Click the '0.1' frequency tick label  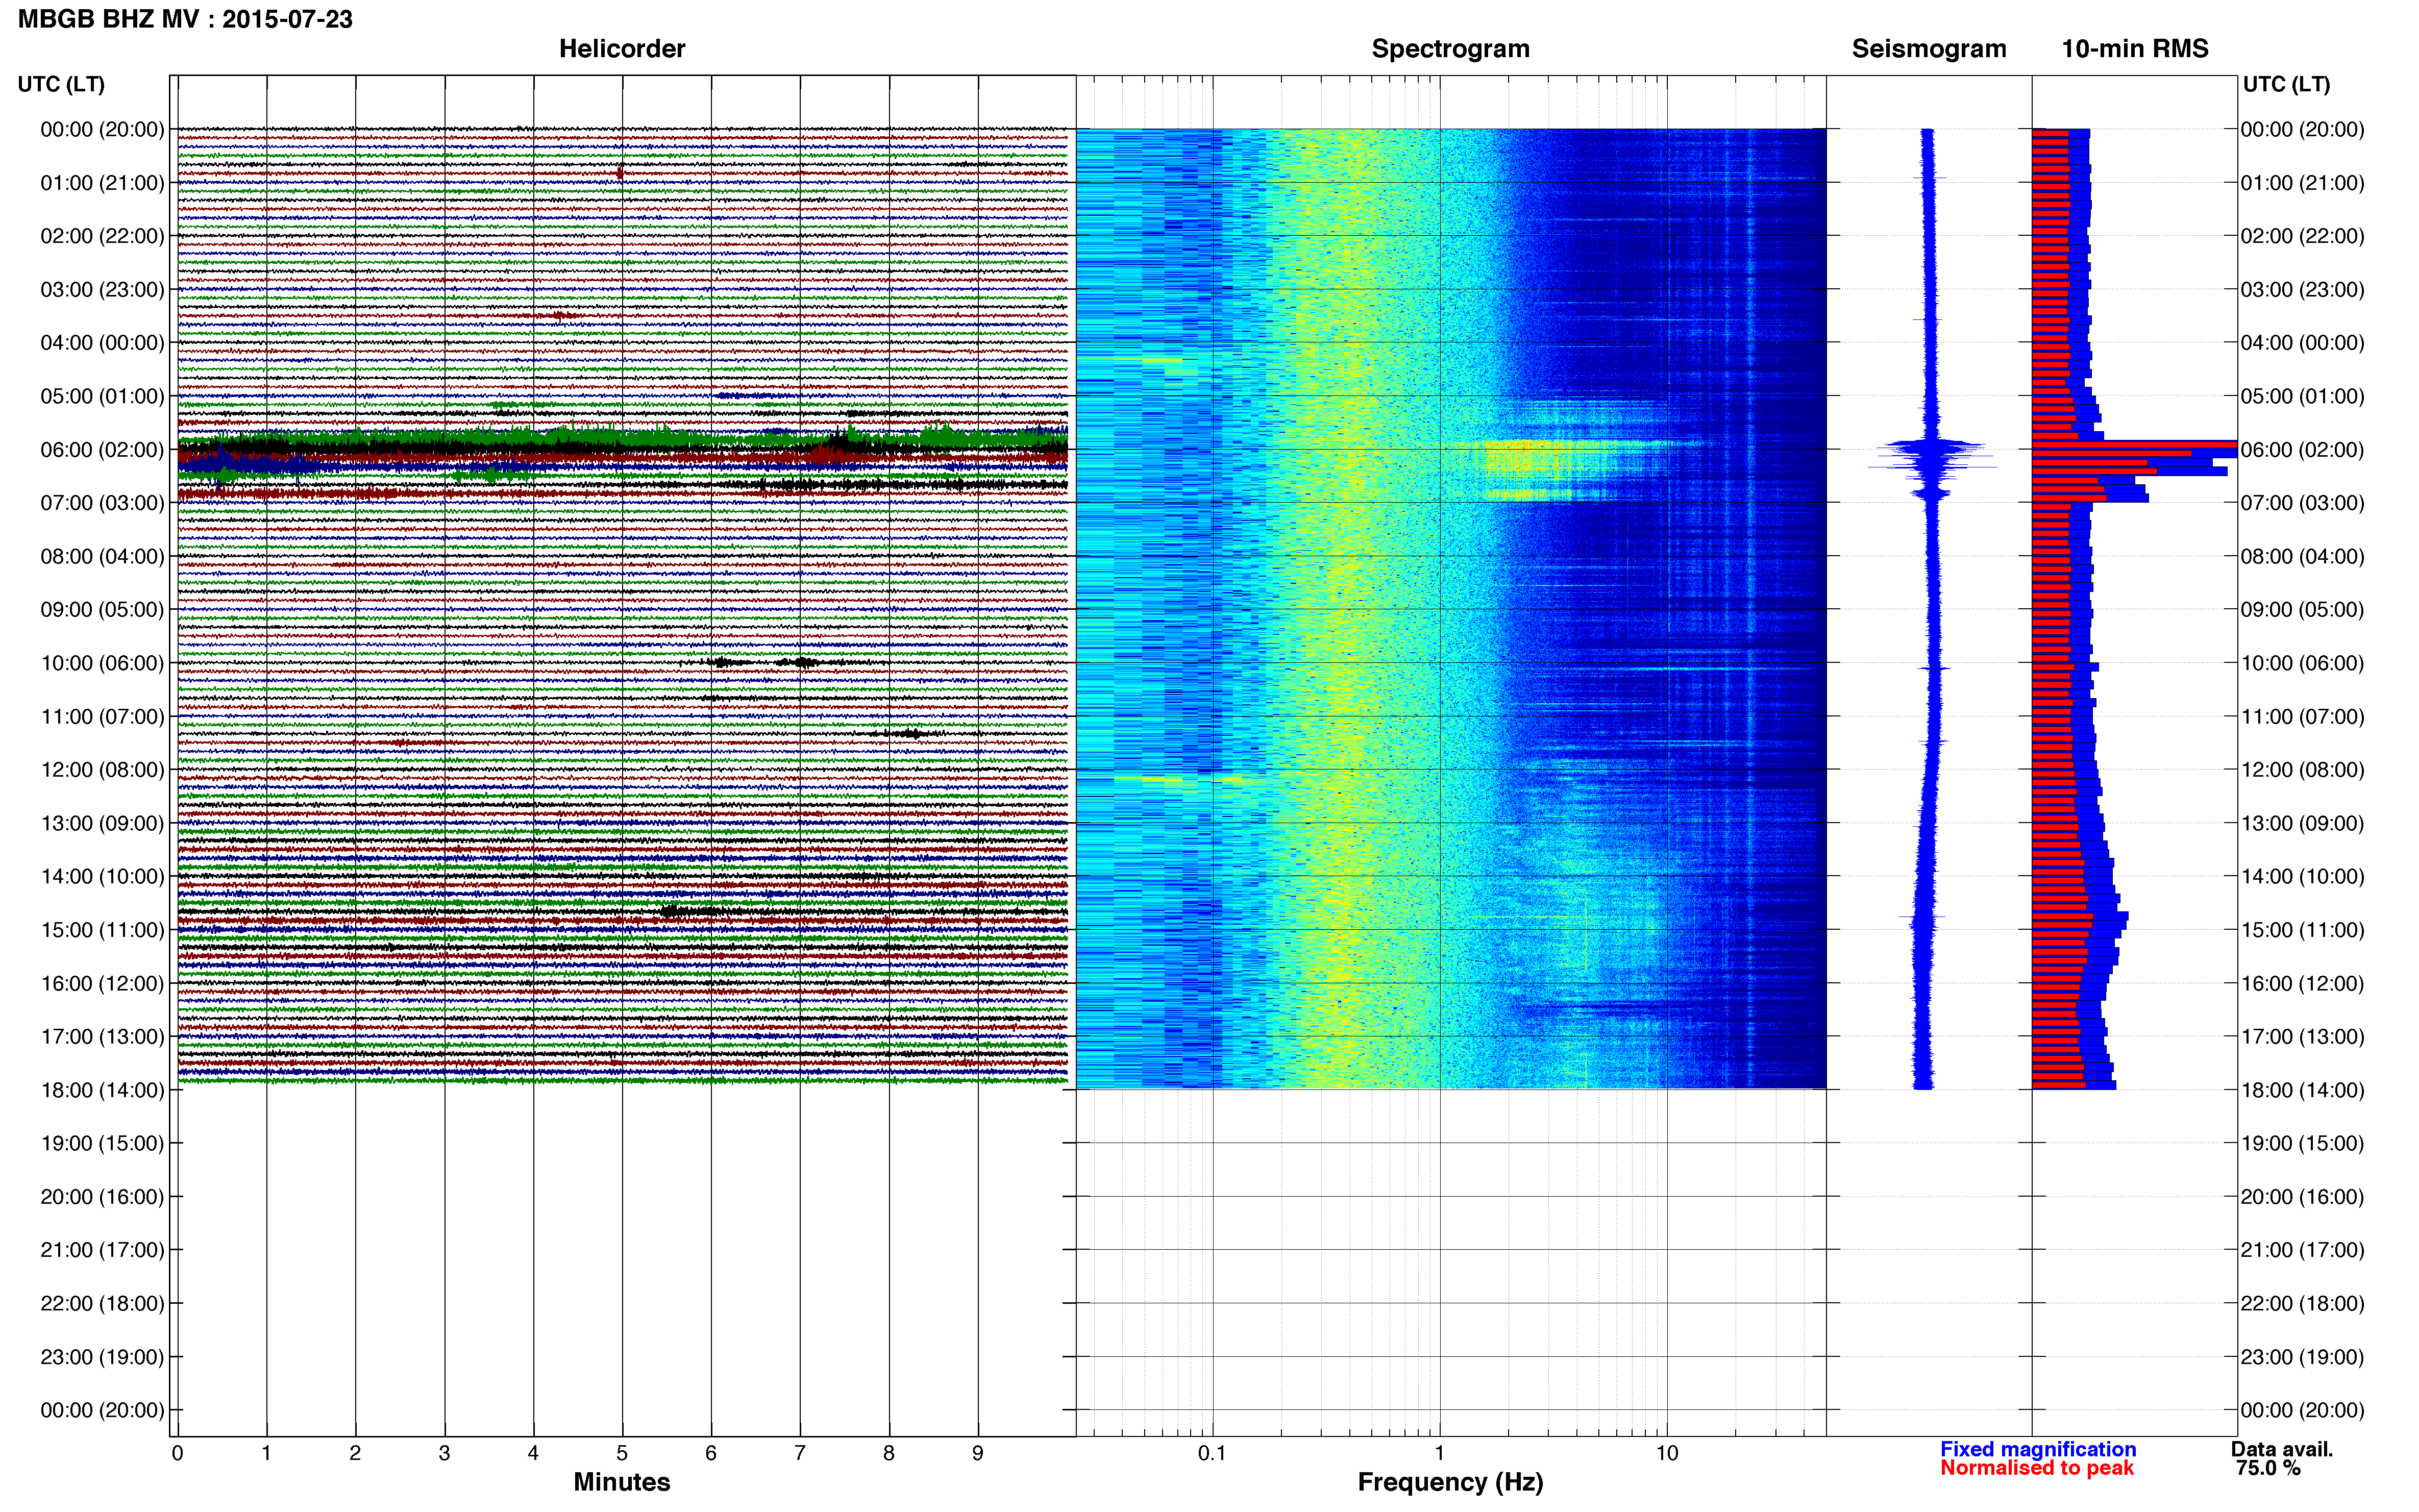(x=1212, y=1452)
